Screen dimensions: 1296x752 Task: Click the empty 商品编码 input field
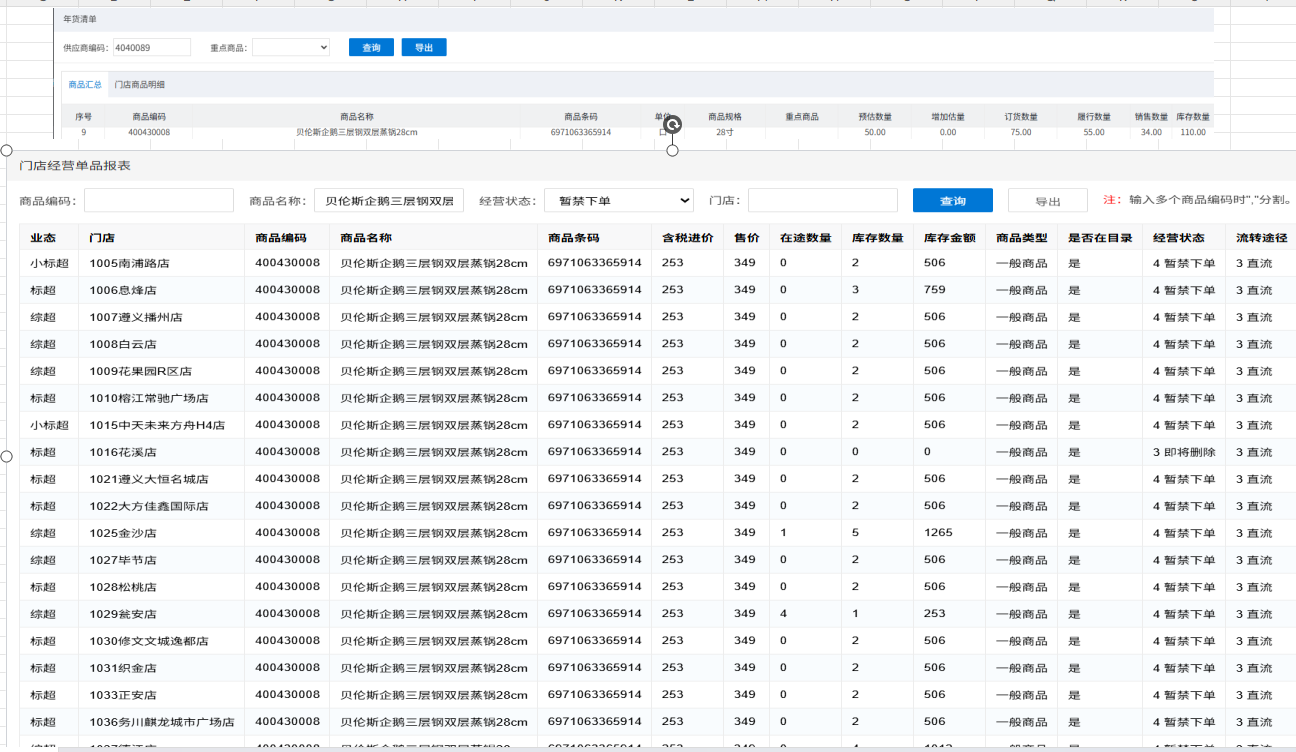[158, 201]
